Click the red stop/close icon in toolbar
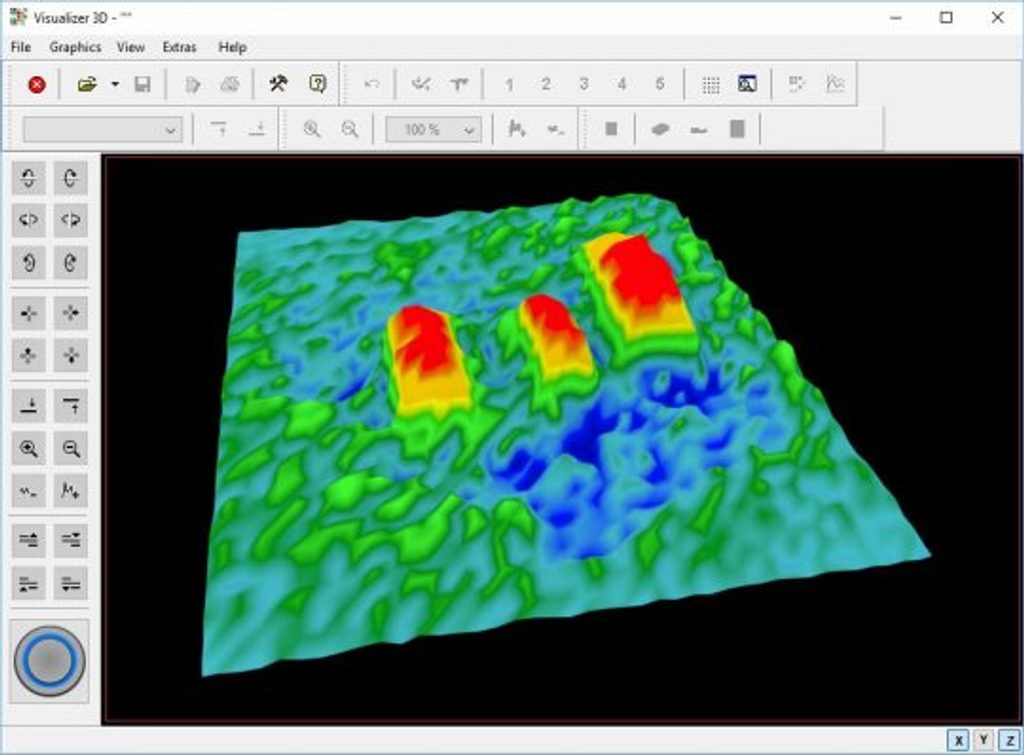Image resolution: width=1024 pixels, height=755 pixels. click(37, 85)
